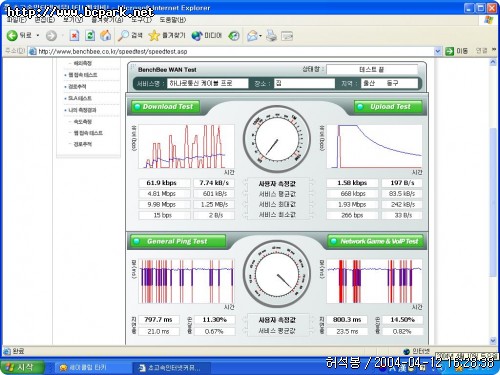Open the 파일(F) menu

16,20
